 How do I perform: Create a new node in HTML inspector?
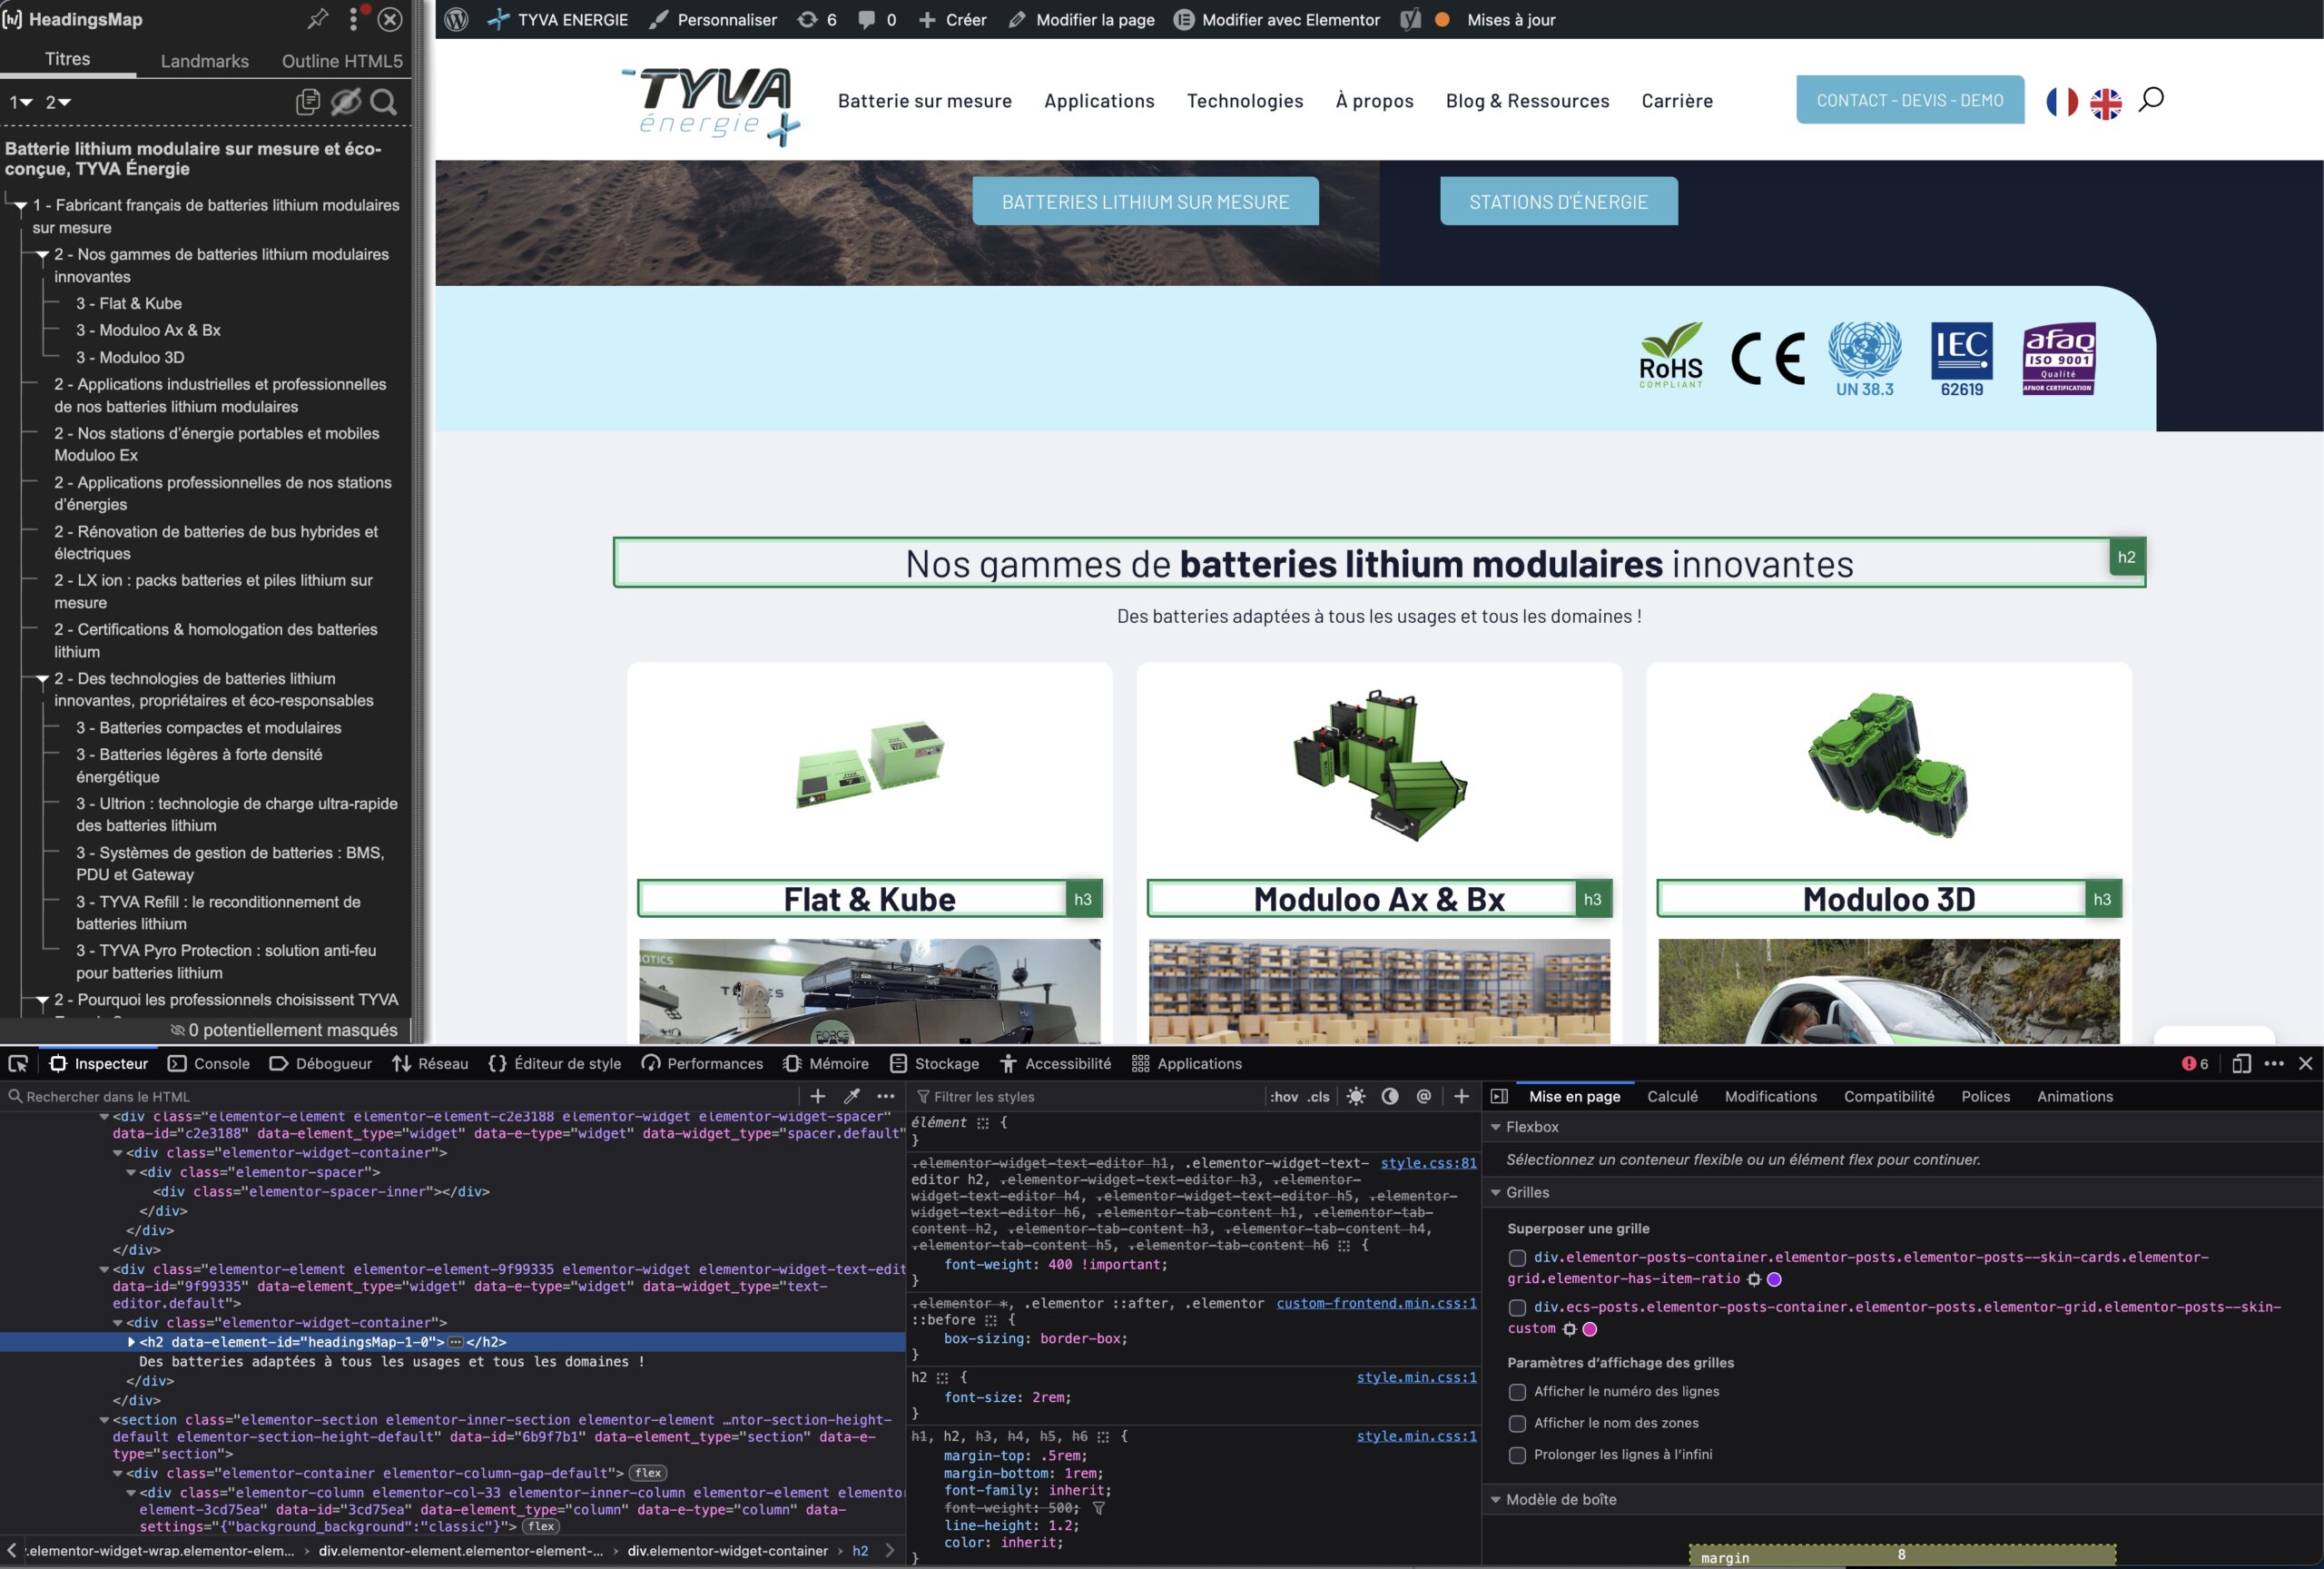coord(818,1096)
